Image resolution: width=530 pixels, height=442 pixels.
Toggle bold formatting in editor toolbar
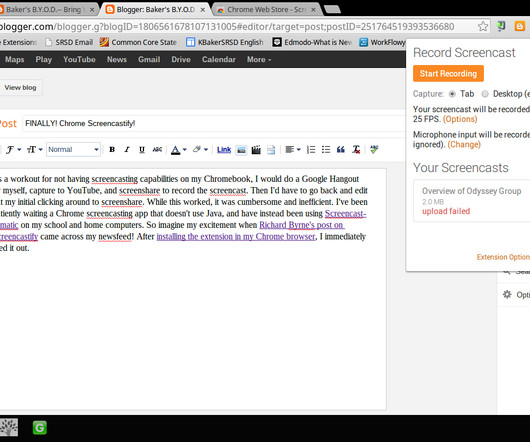pyautogui.click(x=112, y=149)
